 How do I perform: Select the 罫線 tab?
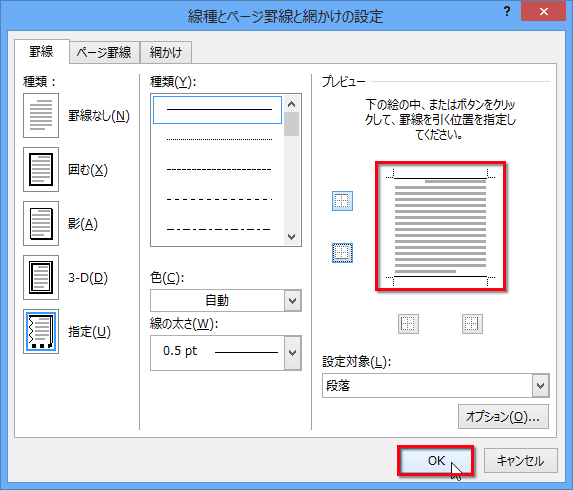point(42,52)
